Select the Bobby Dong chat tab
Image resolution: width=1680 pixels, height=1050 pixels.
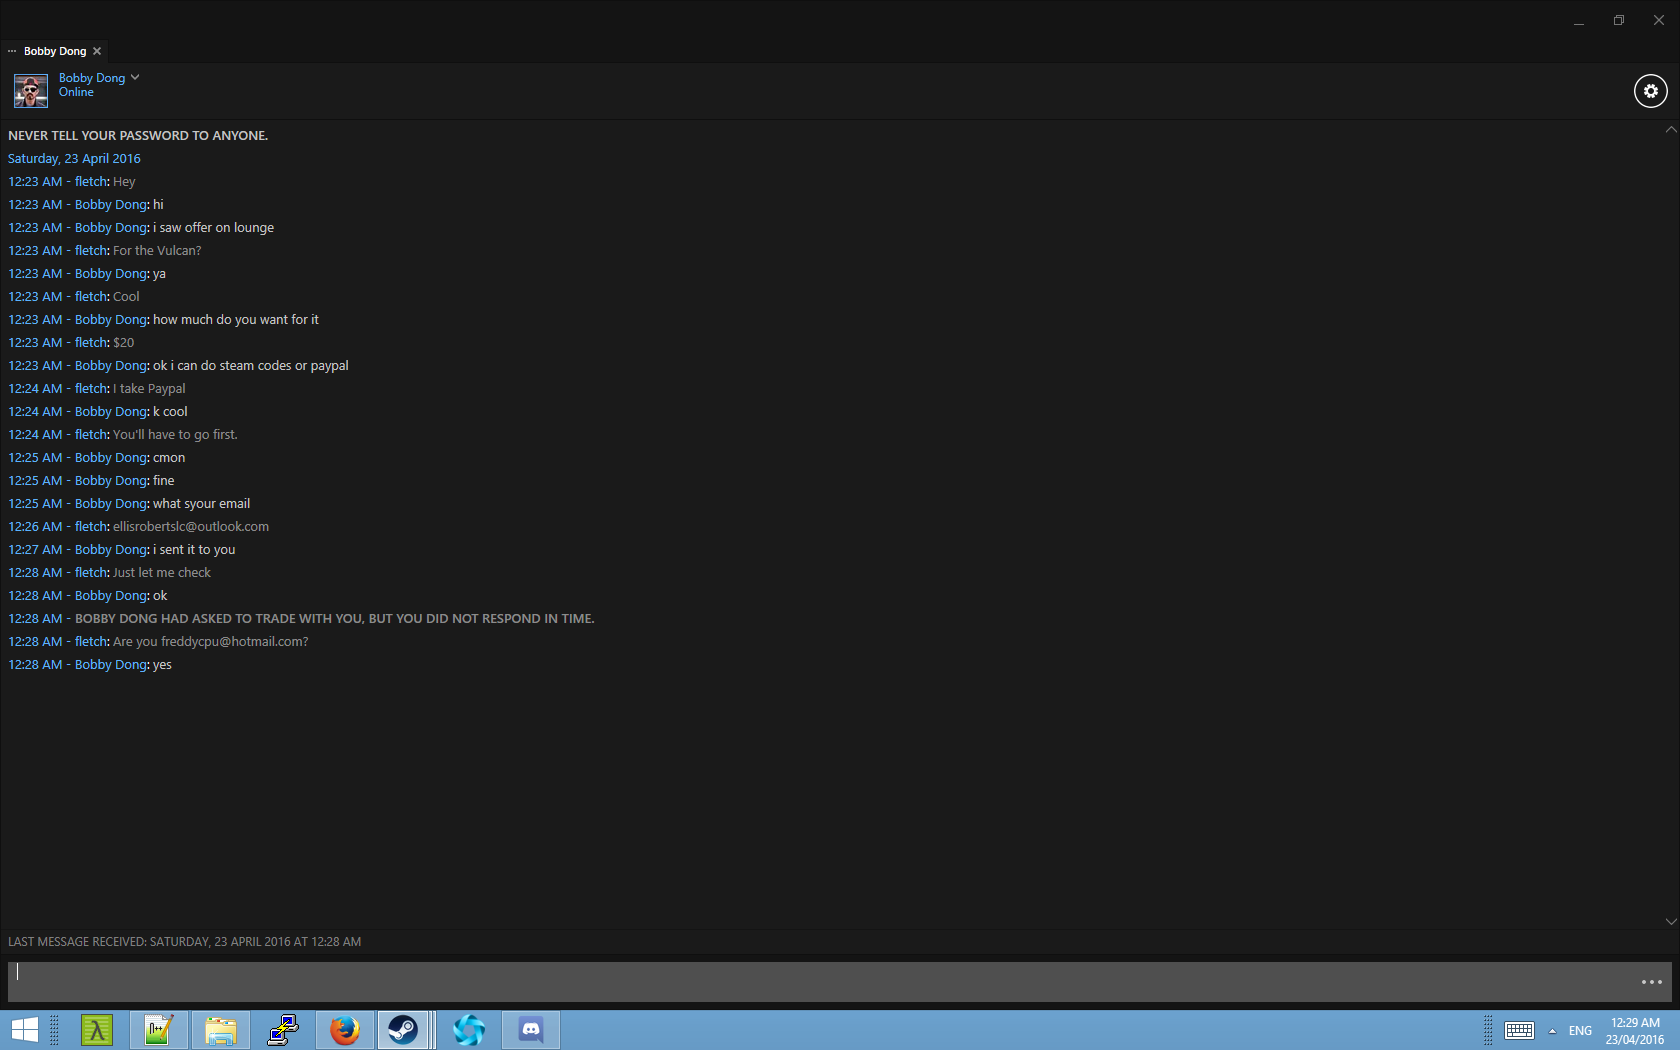(55, 51)
